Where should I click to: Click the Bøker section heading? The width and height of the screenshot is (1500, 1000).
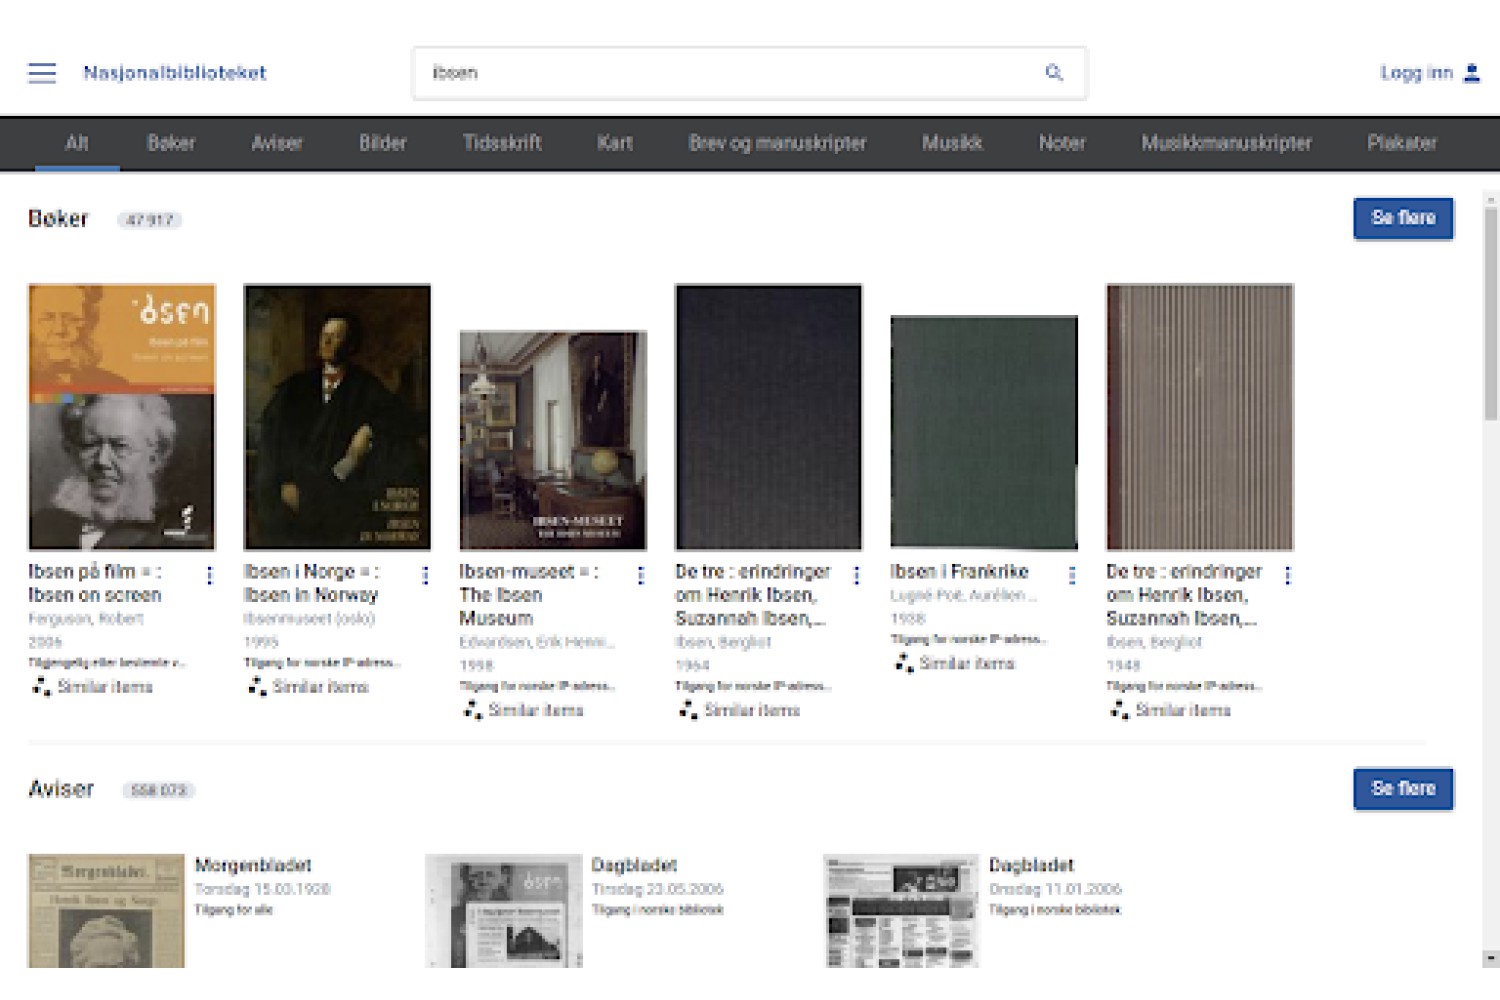(58, 219)
